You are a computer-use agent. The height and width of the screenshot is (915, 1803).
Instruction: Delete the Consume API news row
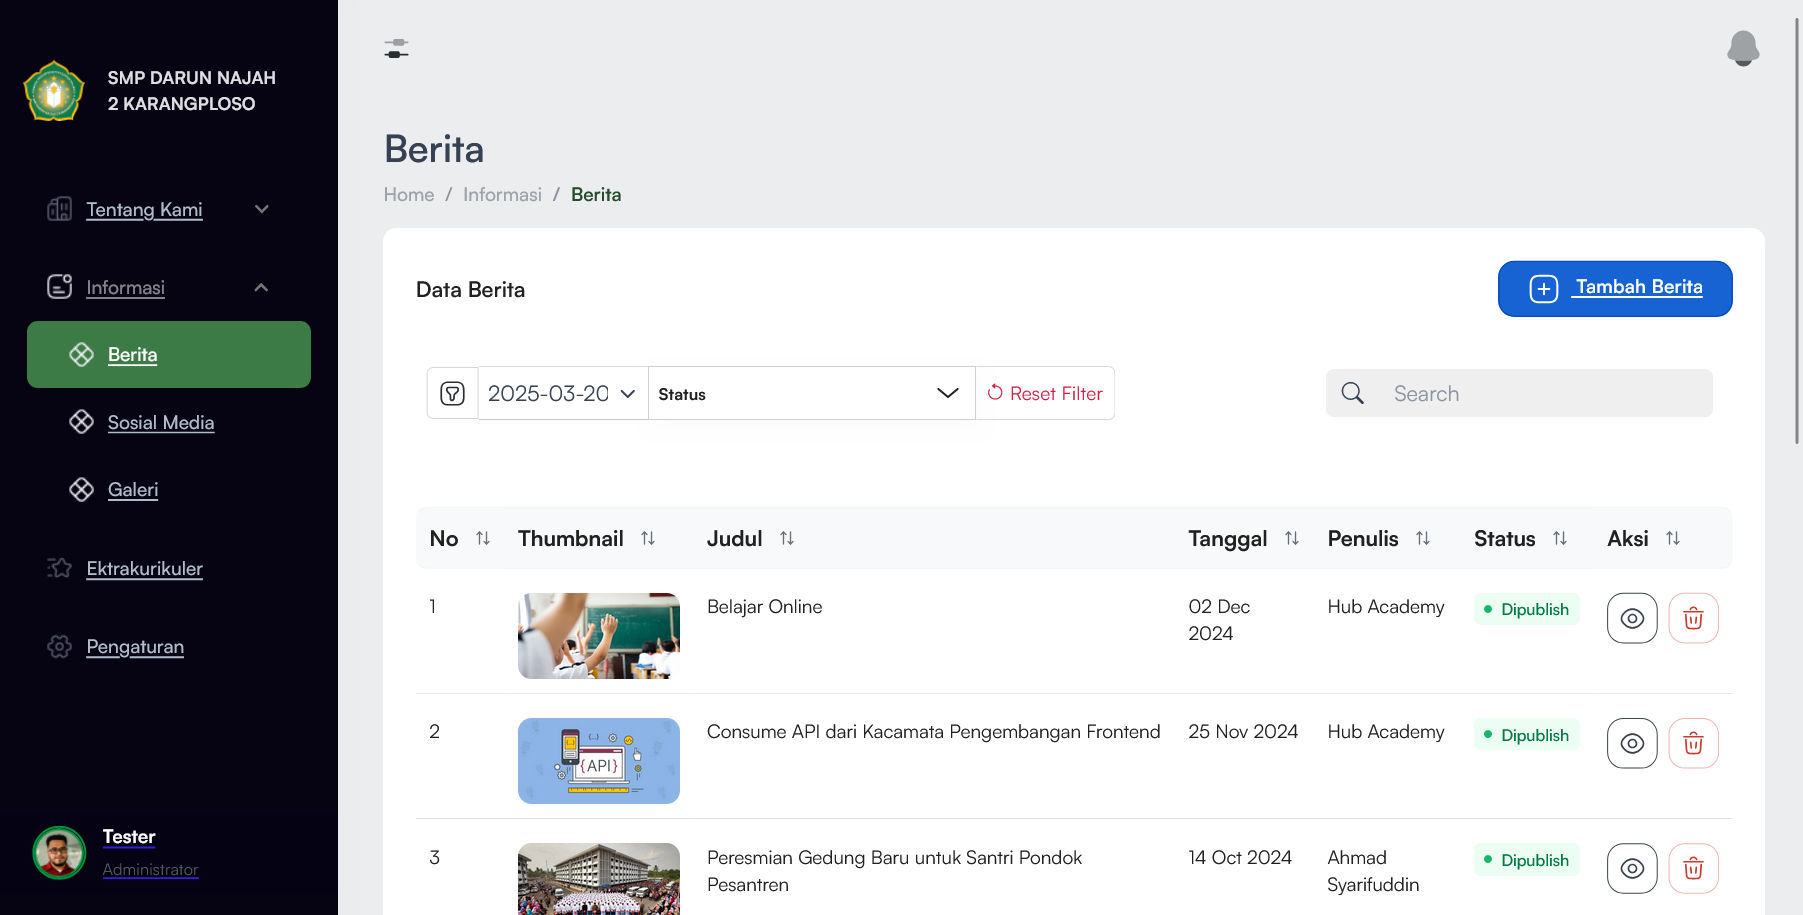click(x=1693, y=743)
